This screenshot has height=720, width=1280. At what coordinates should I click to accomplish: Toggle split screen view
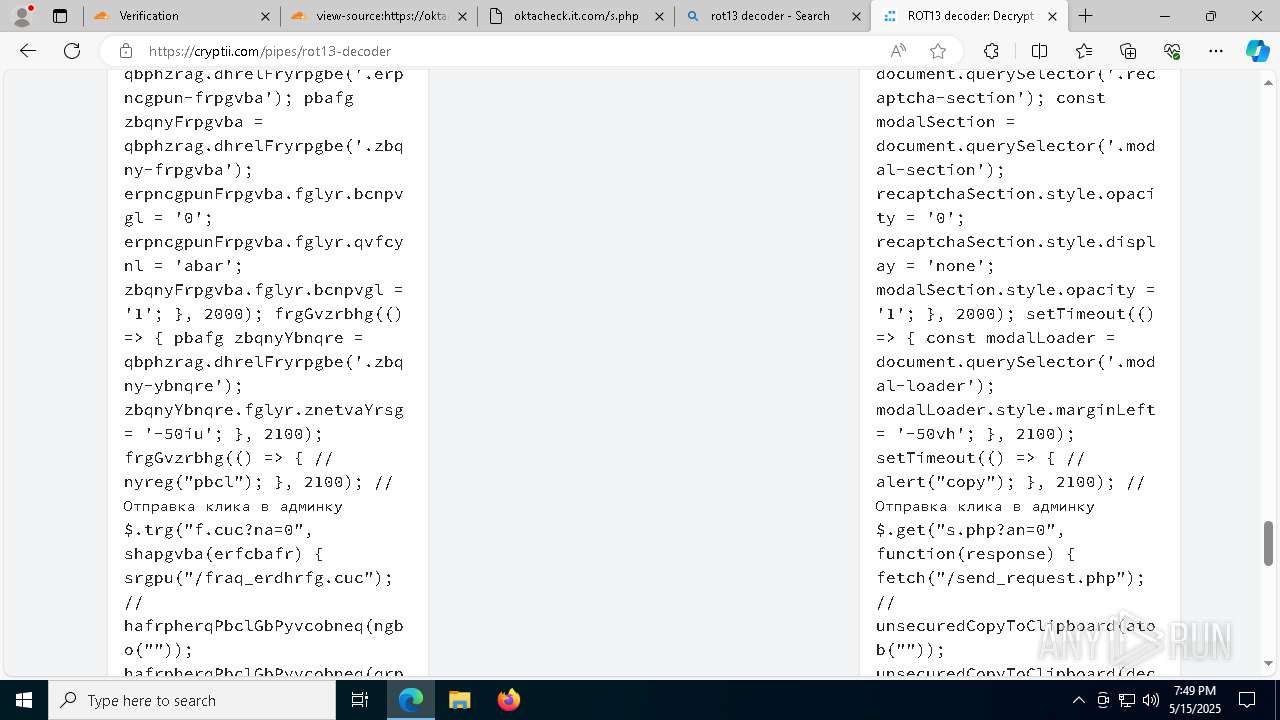[x=1039, y=51]
